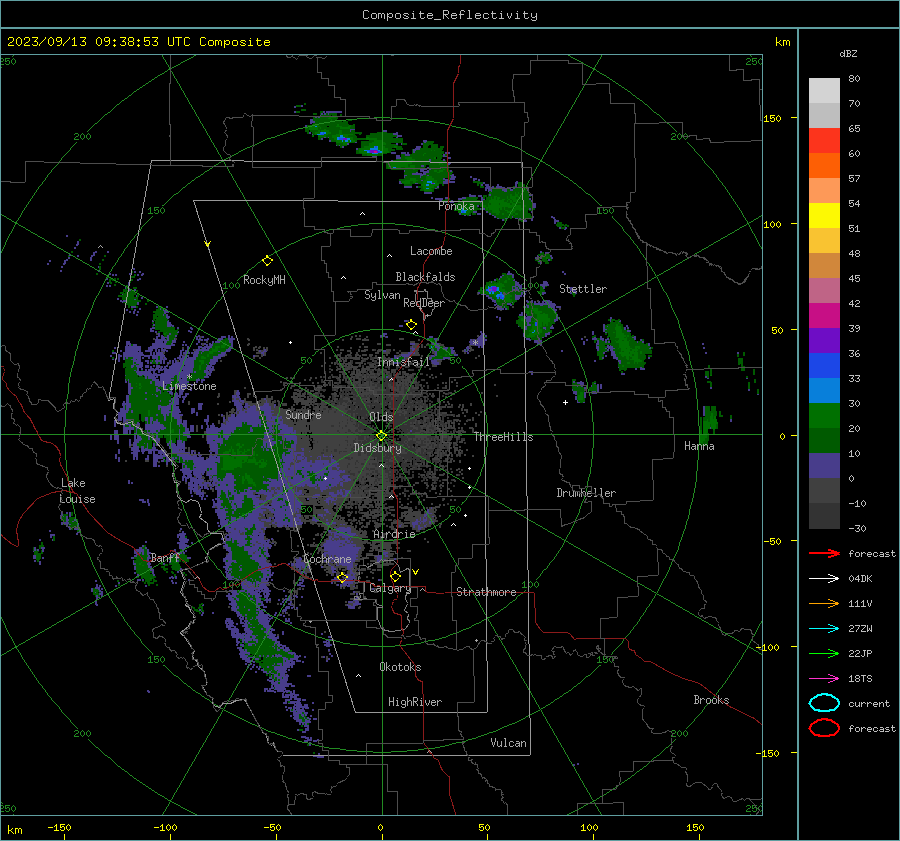Click the Banff label
Screen dimensions: 900x841
pyautogui.click(x=165, y=558)
